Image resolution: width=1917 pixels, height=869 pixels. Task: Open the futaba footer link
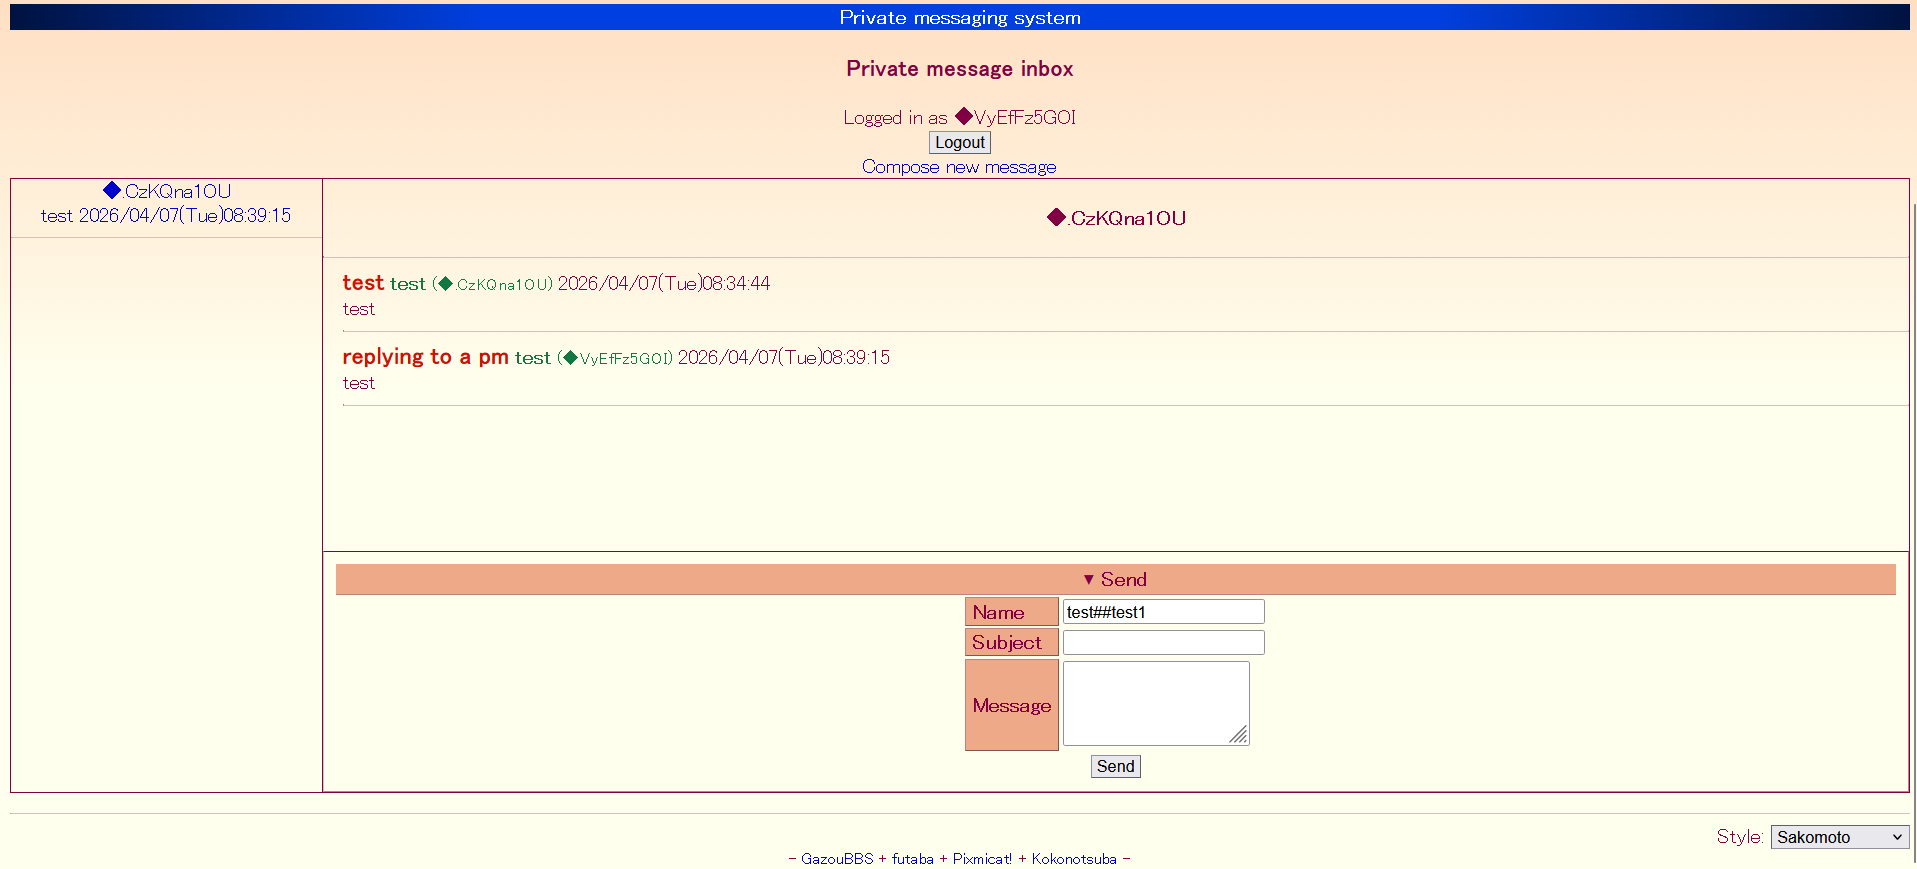[x=912, y=859]
